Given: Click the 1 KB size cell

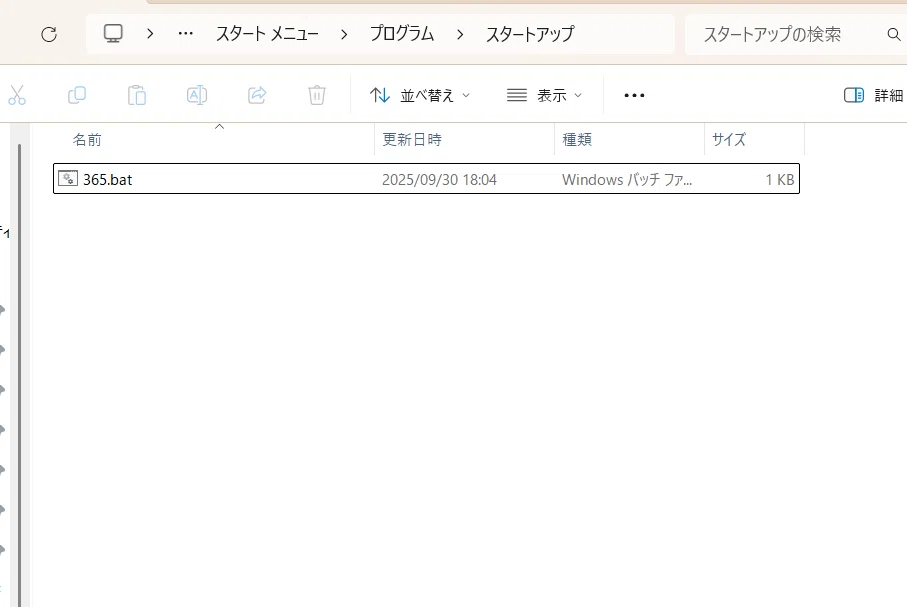Looking at the screenshot, I should coord(780,179).
